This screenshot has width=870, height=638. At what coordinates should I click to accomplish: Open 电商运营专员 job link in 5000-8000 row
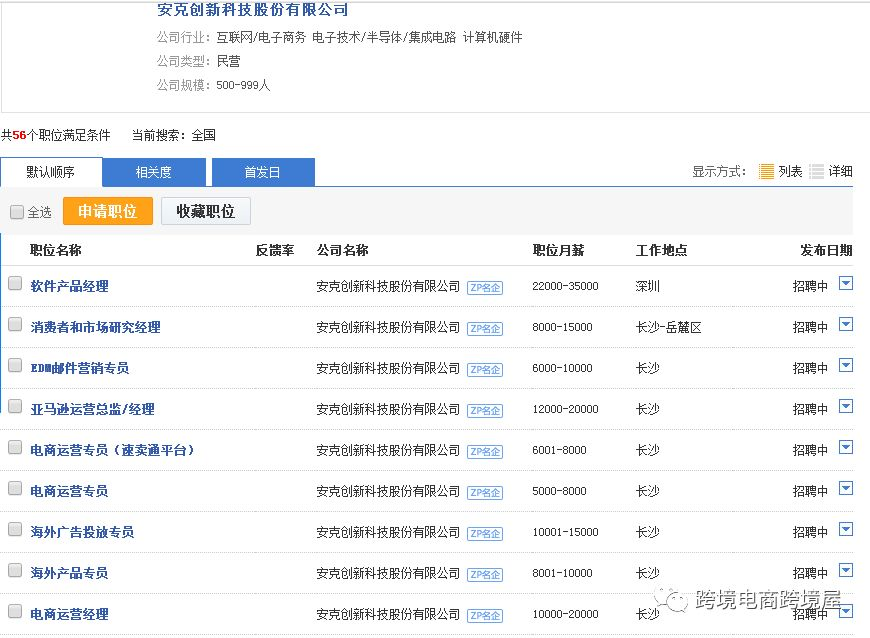pyautogui.click(x=69, y=492)
